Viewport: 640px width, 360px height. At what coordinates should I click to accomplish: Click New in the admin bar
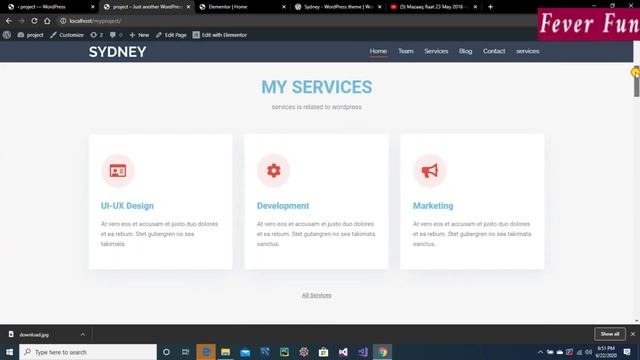click(x=139, y=35)
